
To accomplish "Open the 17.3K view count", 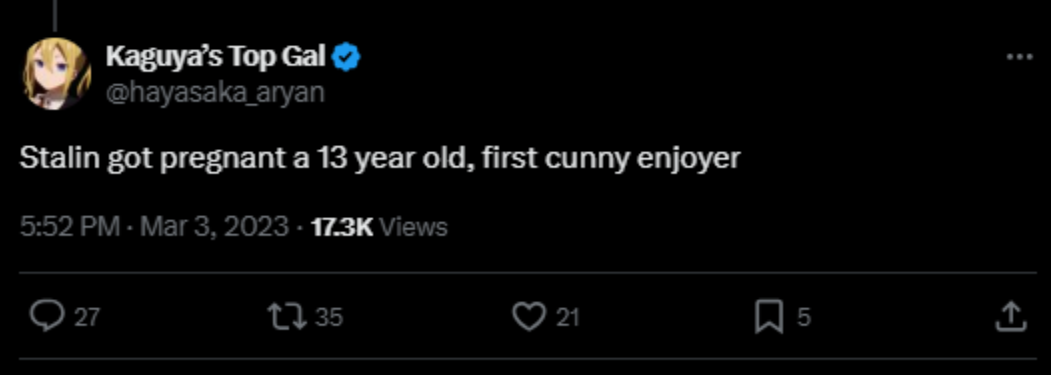I will point(342,227).
